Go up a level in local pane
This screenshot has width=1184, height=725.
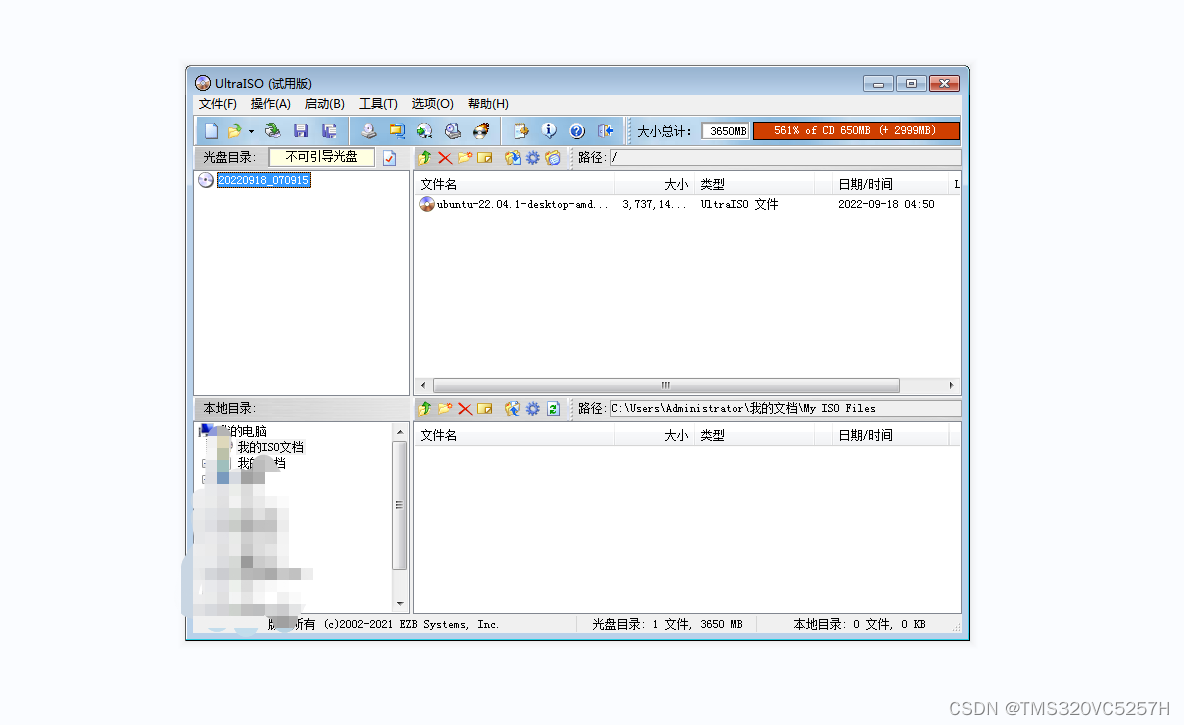click(x=425, y=409)
